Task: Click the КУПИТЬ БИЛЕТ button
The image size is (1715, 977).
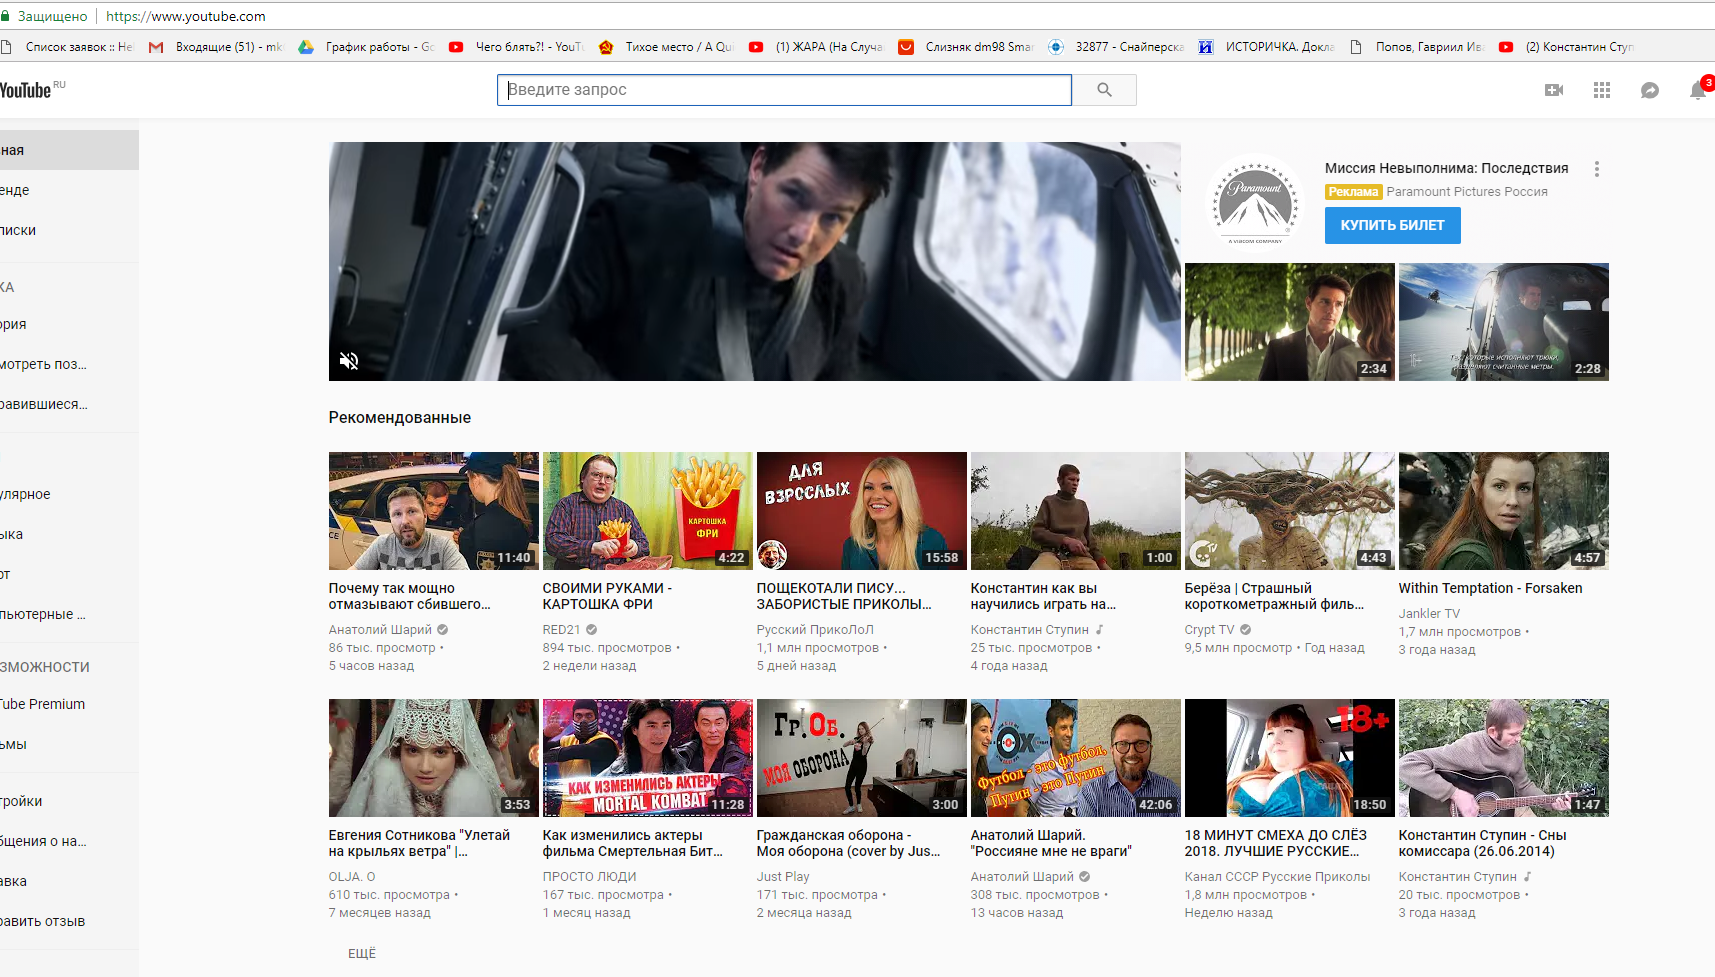Action: (x=1393, y=226)
